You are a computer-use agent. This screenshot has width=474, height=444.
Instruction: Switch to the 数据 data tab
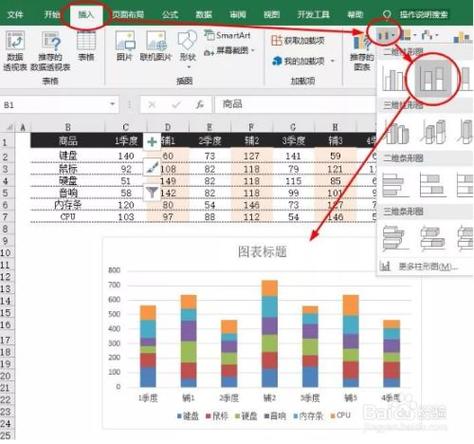[x=204, y=14]
